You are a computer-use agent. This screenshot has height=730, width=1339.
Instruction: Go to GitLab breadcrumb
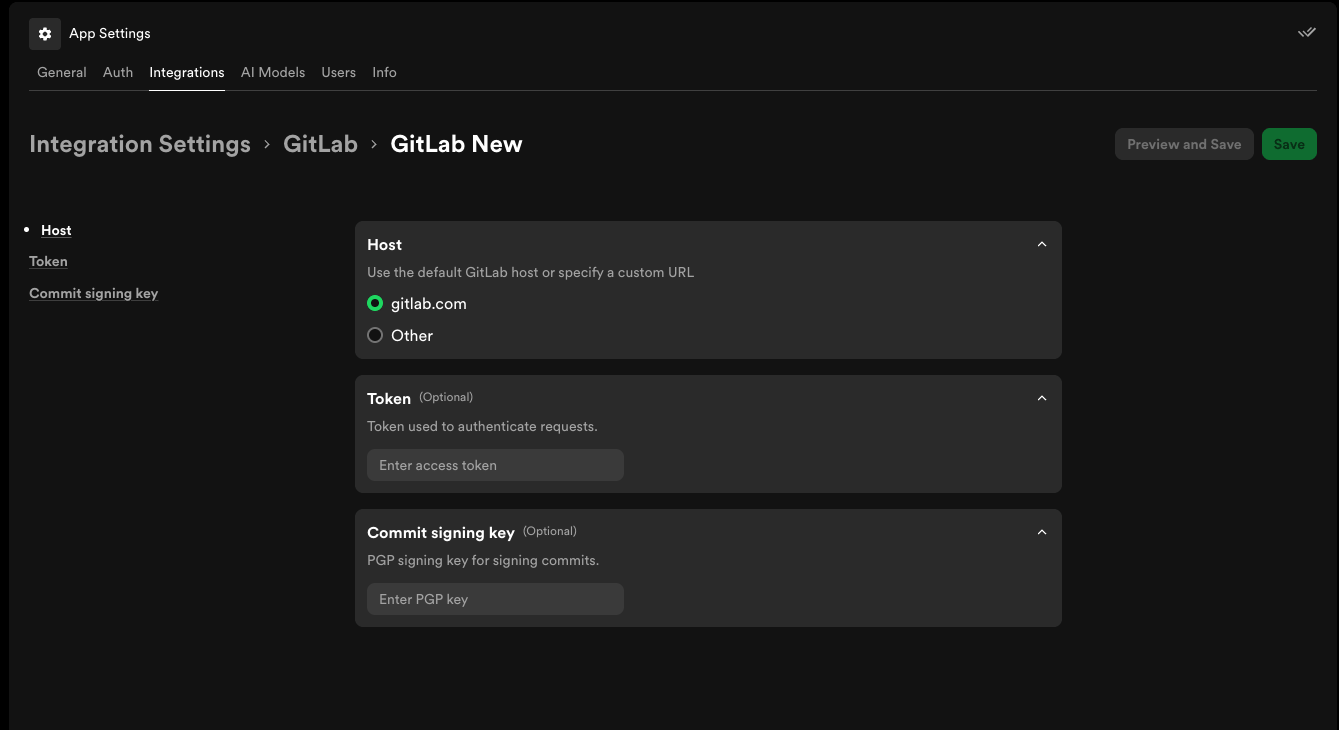(x=320, y=144)
